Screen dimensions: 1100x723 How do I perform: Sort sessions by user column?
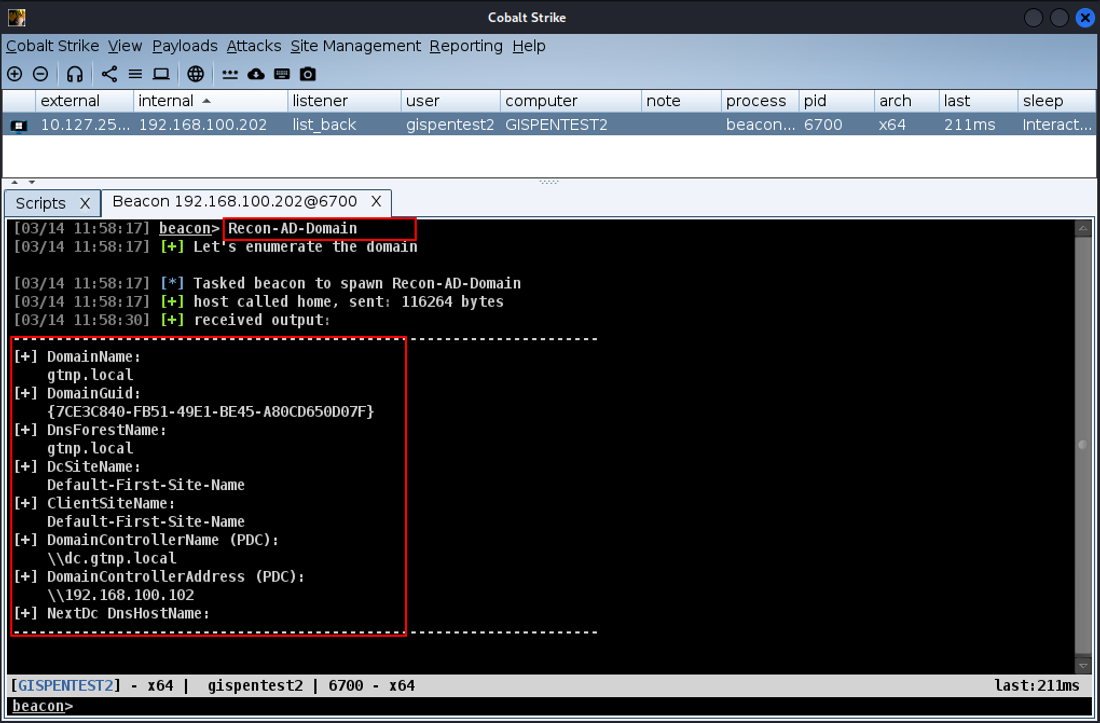point(451,101)
